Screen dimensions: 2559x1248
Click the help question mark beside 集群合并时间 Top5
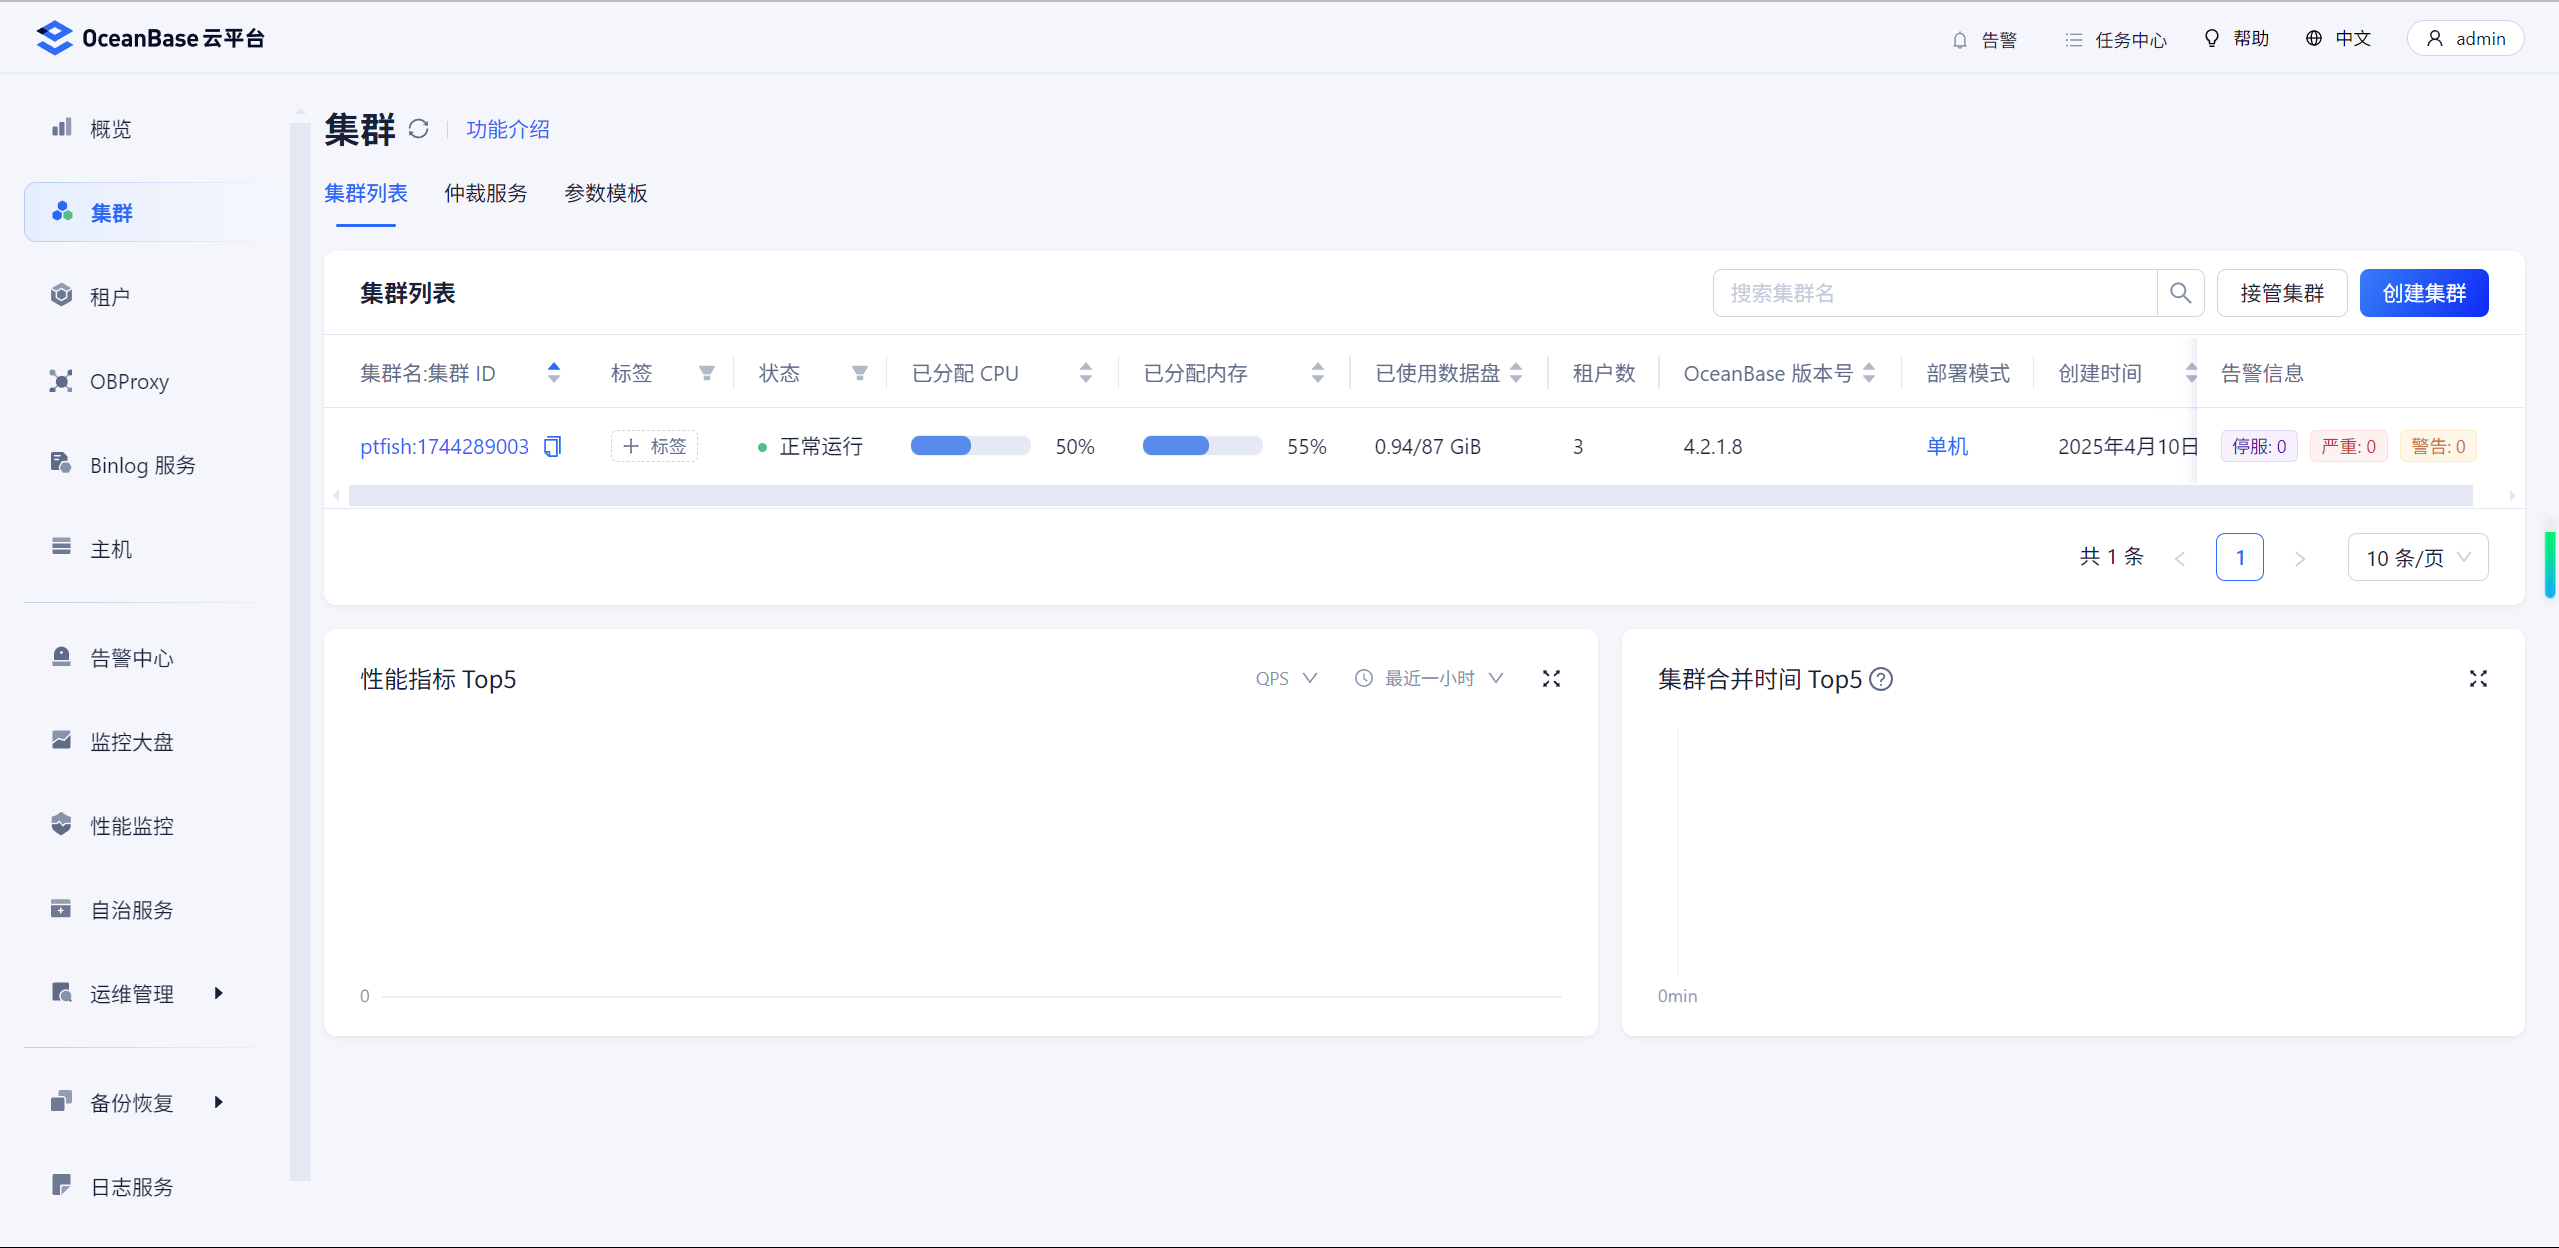pos(1881,679)
